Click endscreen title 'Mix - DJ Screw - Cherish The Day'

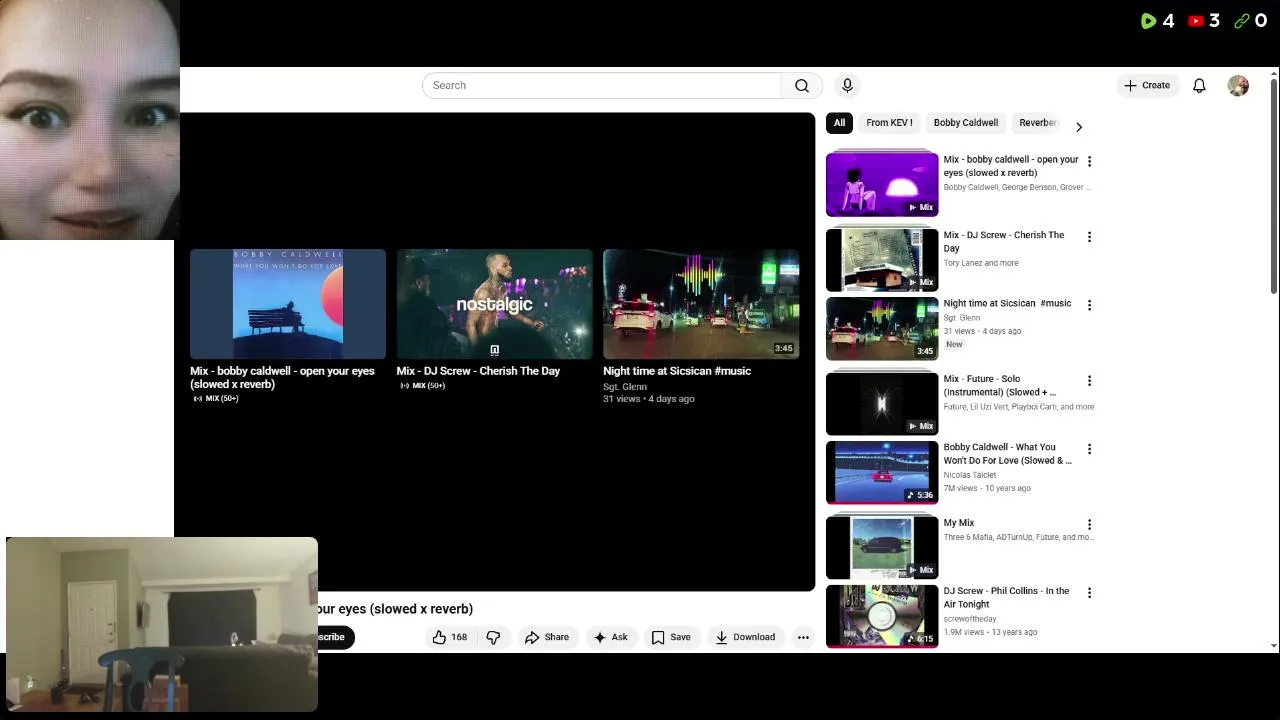pyautogui.click(x=478, y=371)
